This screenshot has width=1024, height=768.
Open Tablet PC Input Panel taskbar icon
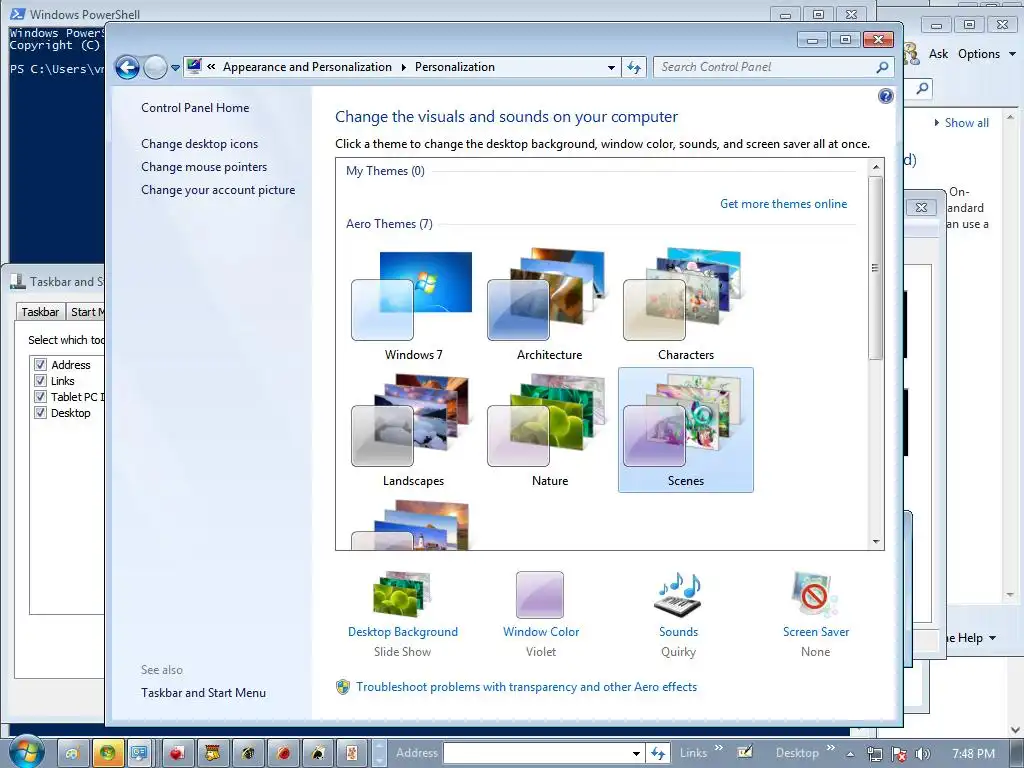(x=745, y=752)
